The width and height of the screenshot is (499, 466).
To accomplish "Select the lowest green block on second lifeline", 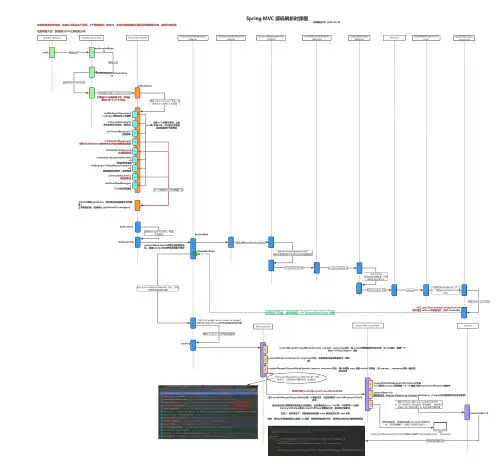I will (x=92, y=93).
